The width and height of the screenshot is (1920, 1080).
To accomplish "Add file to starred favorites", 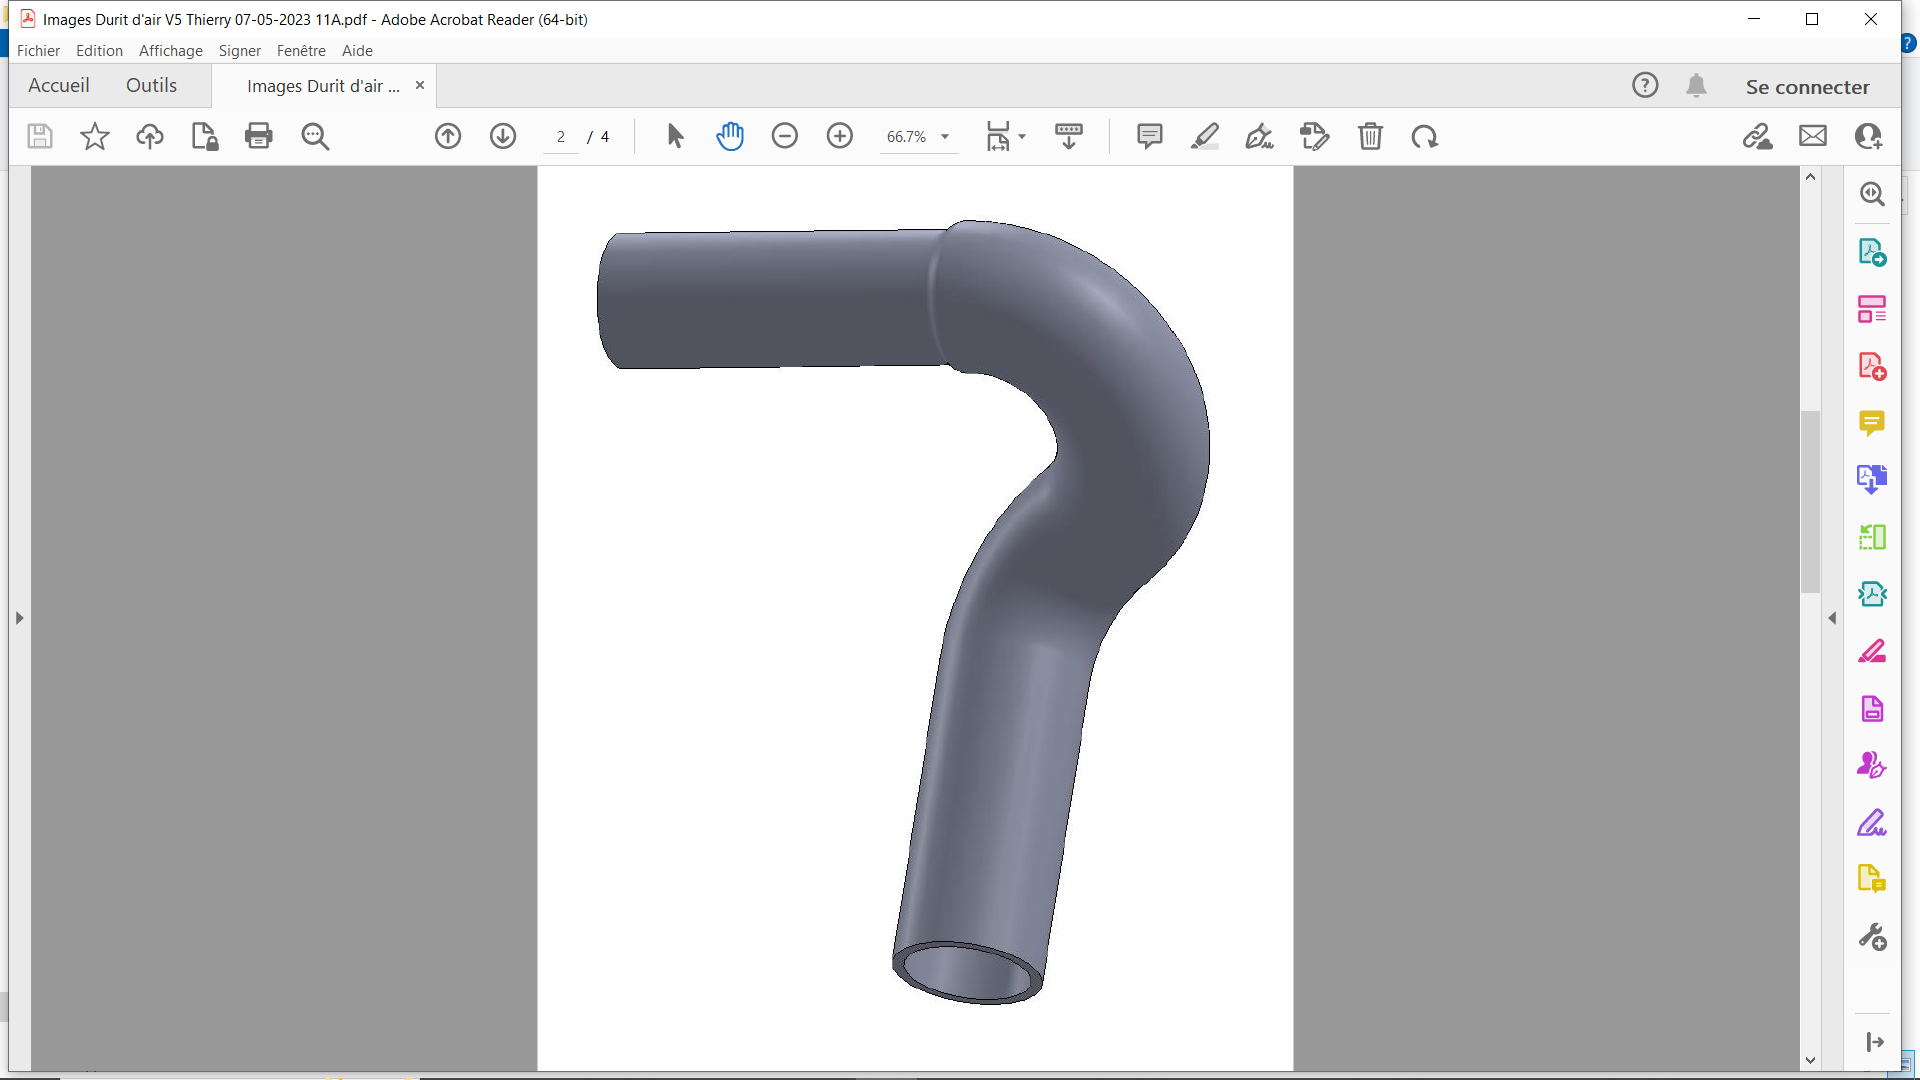I will click(95, 136).
